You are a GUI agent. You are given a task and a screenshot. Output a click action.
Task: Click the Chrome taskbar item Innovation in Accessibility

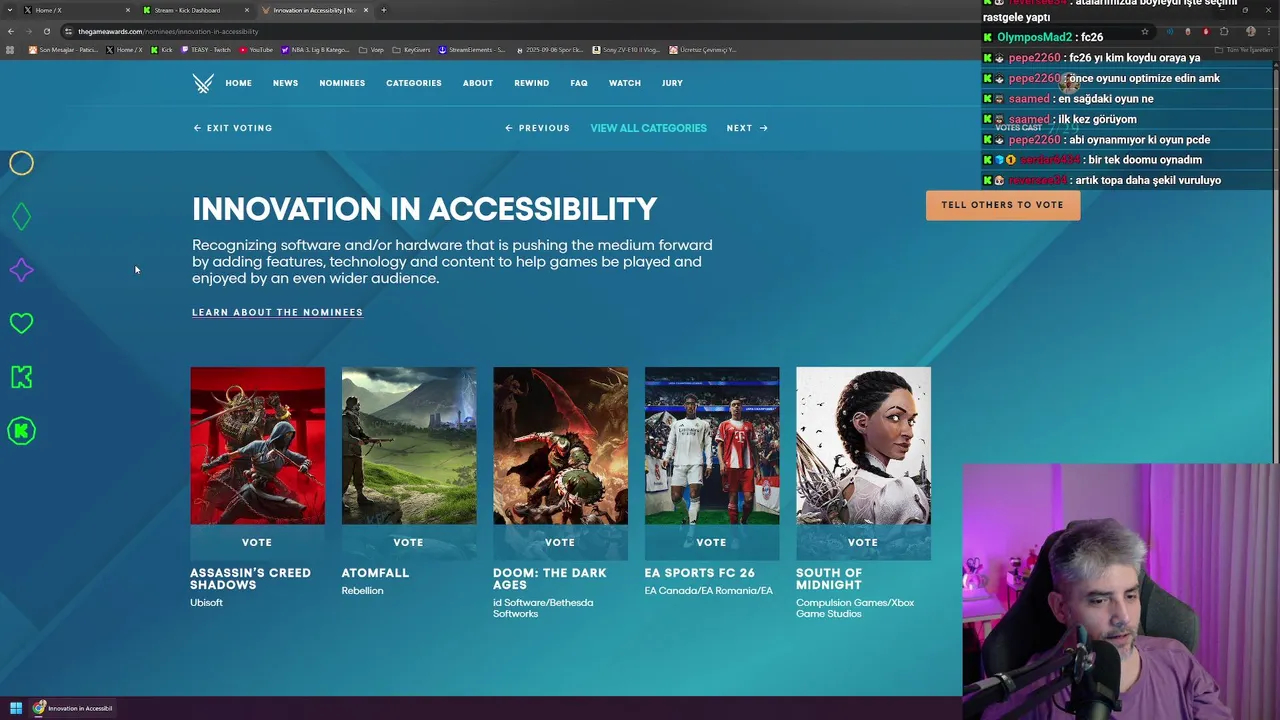pyautogui.click(x=73, y=708)
